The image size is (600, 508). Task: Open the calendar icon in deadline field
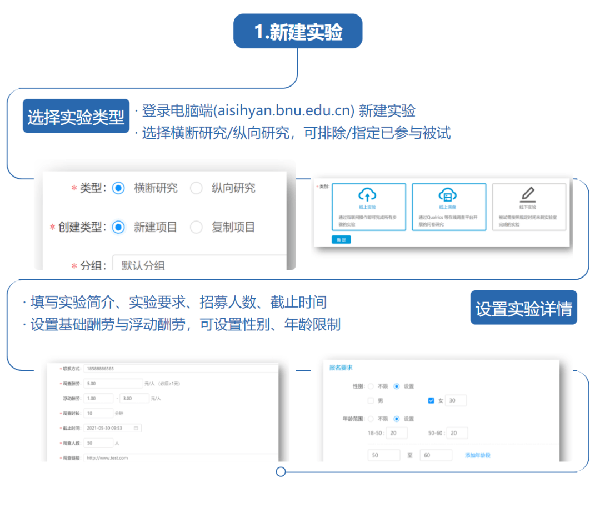137,428
